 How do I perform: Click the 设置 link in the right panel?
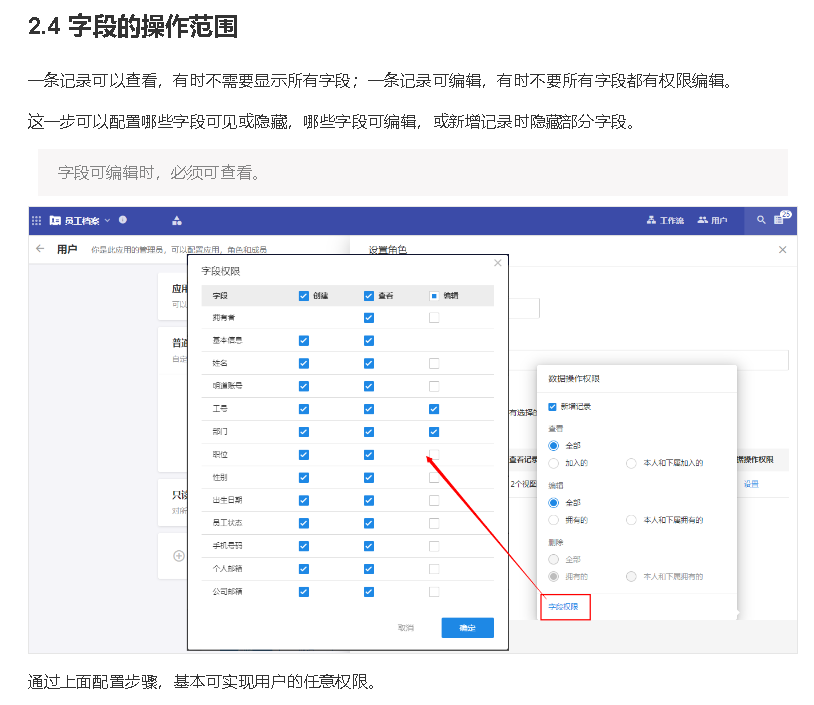tap(753, 482)
